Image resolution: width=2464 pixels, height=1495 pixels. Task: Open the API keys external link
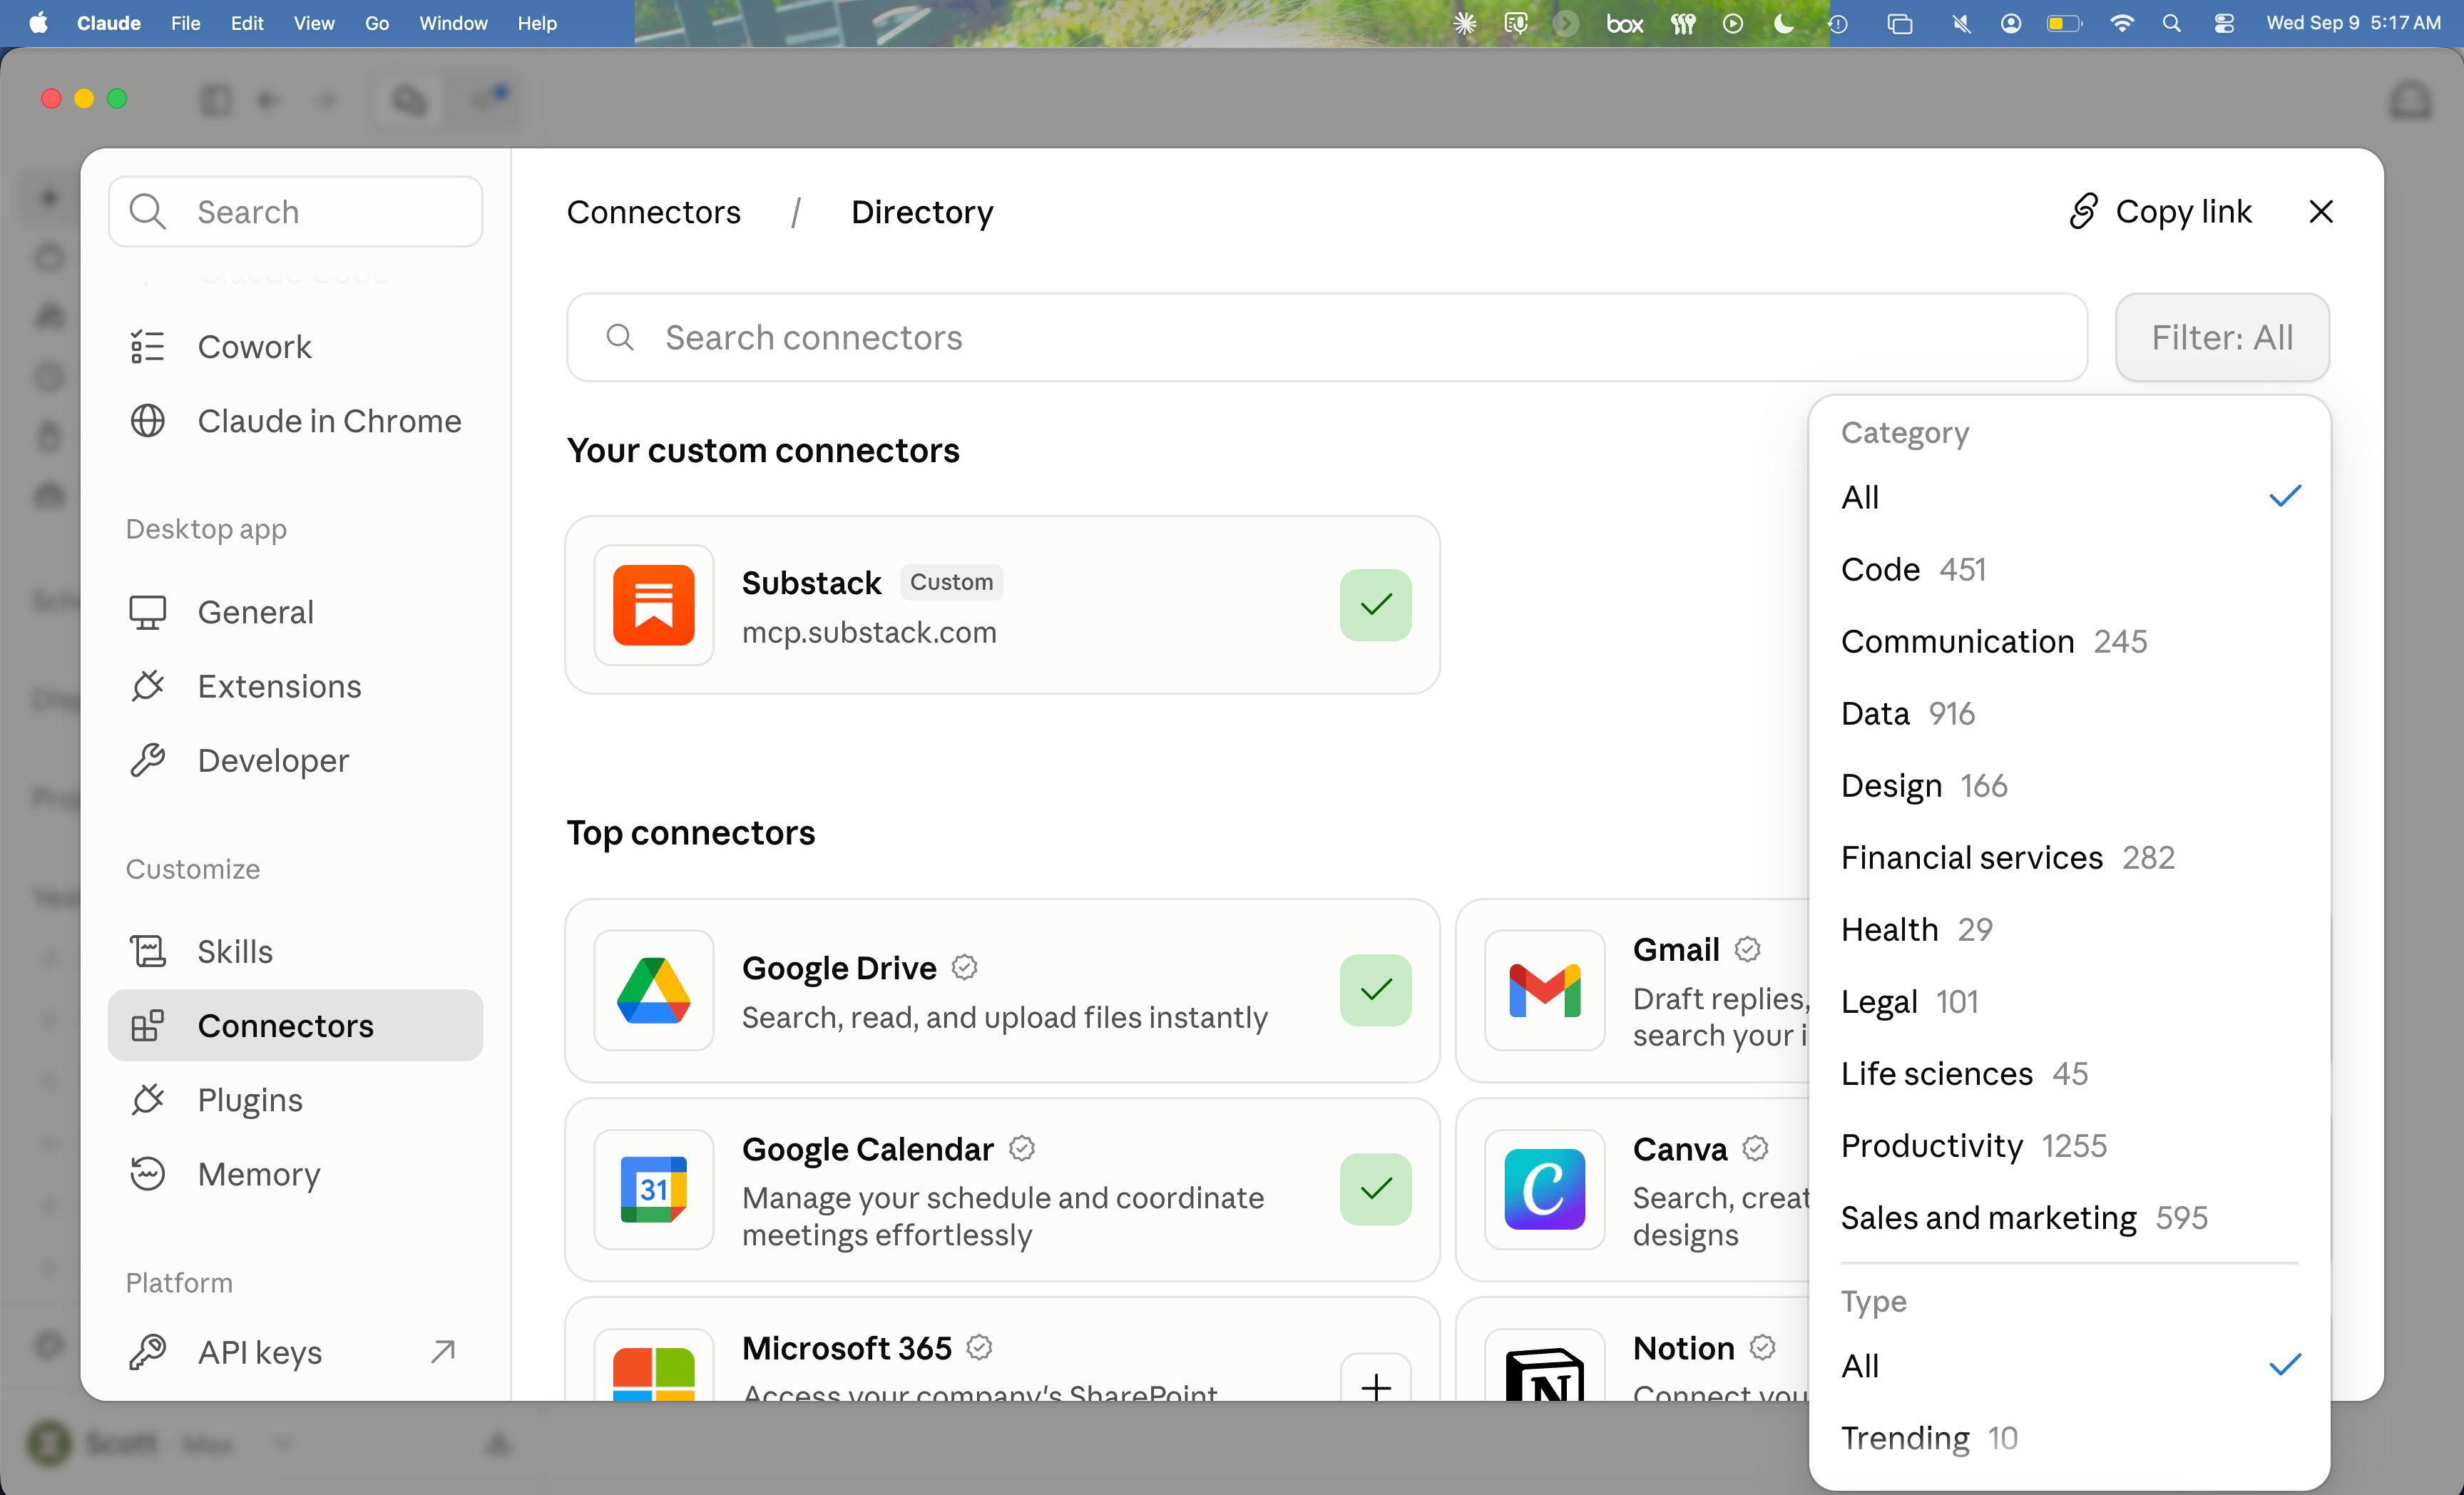click(295, 1352)
